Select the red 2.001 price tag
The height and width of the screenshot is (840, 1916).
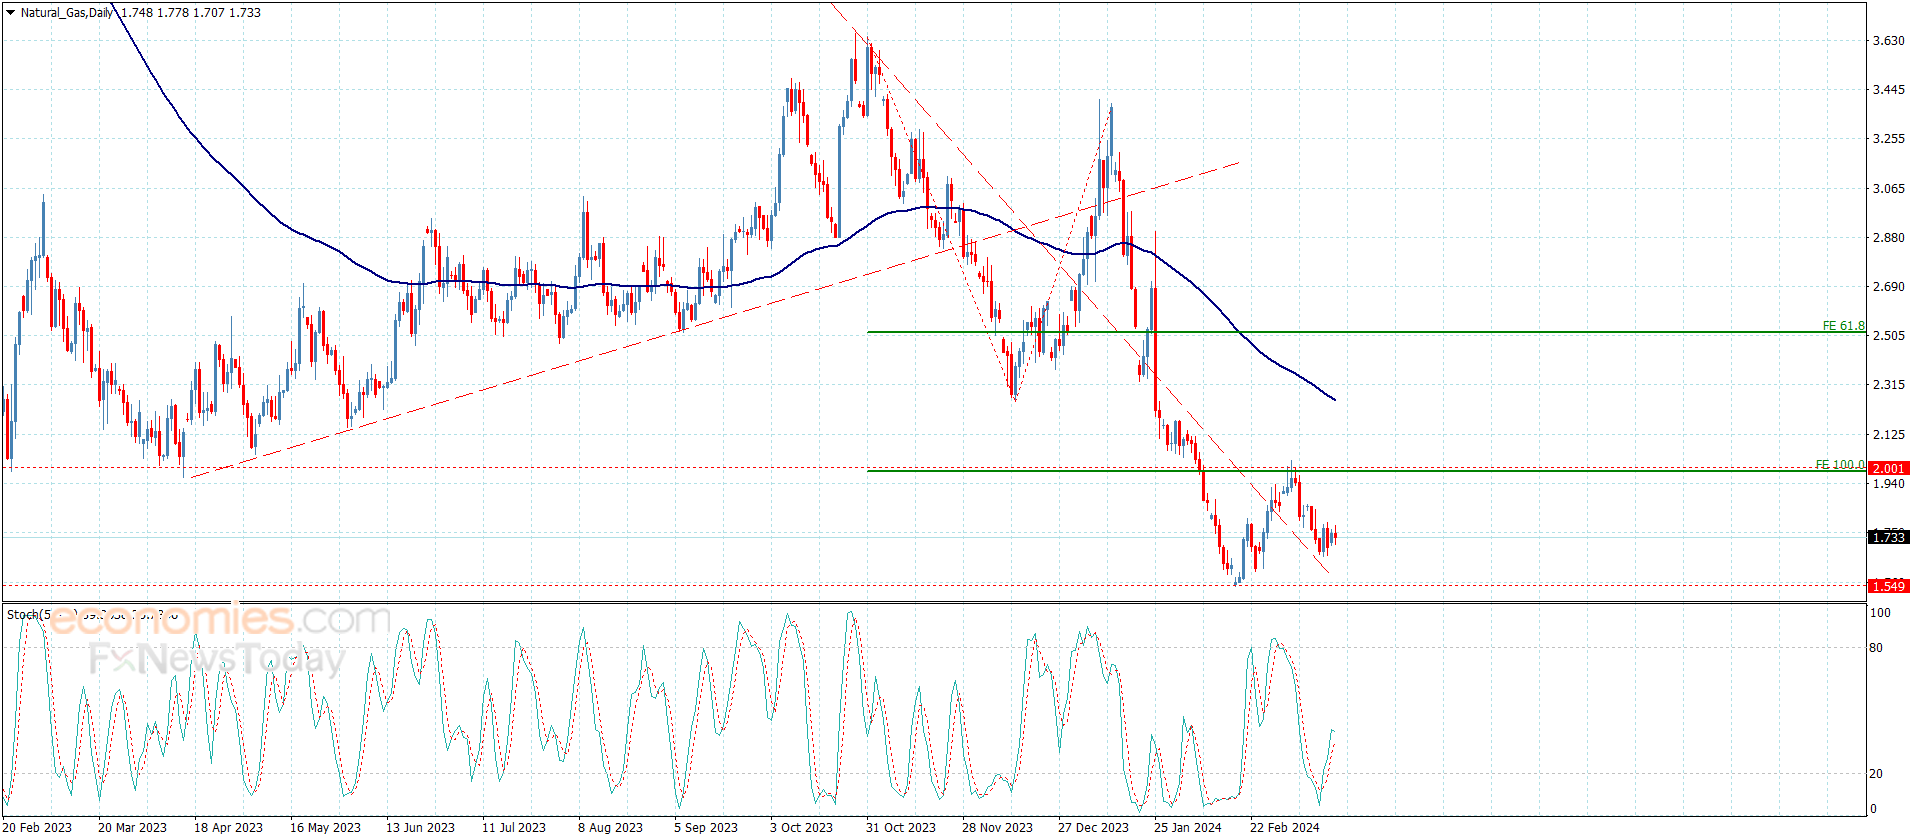(1888, 468)
